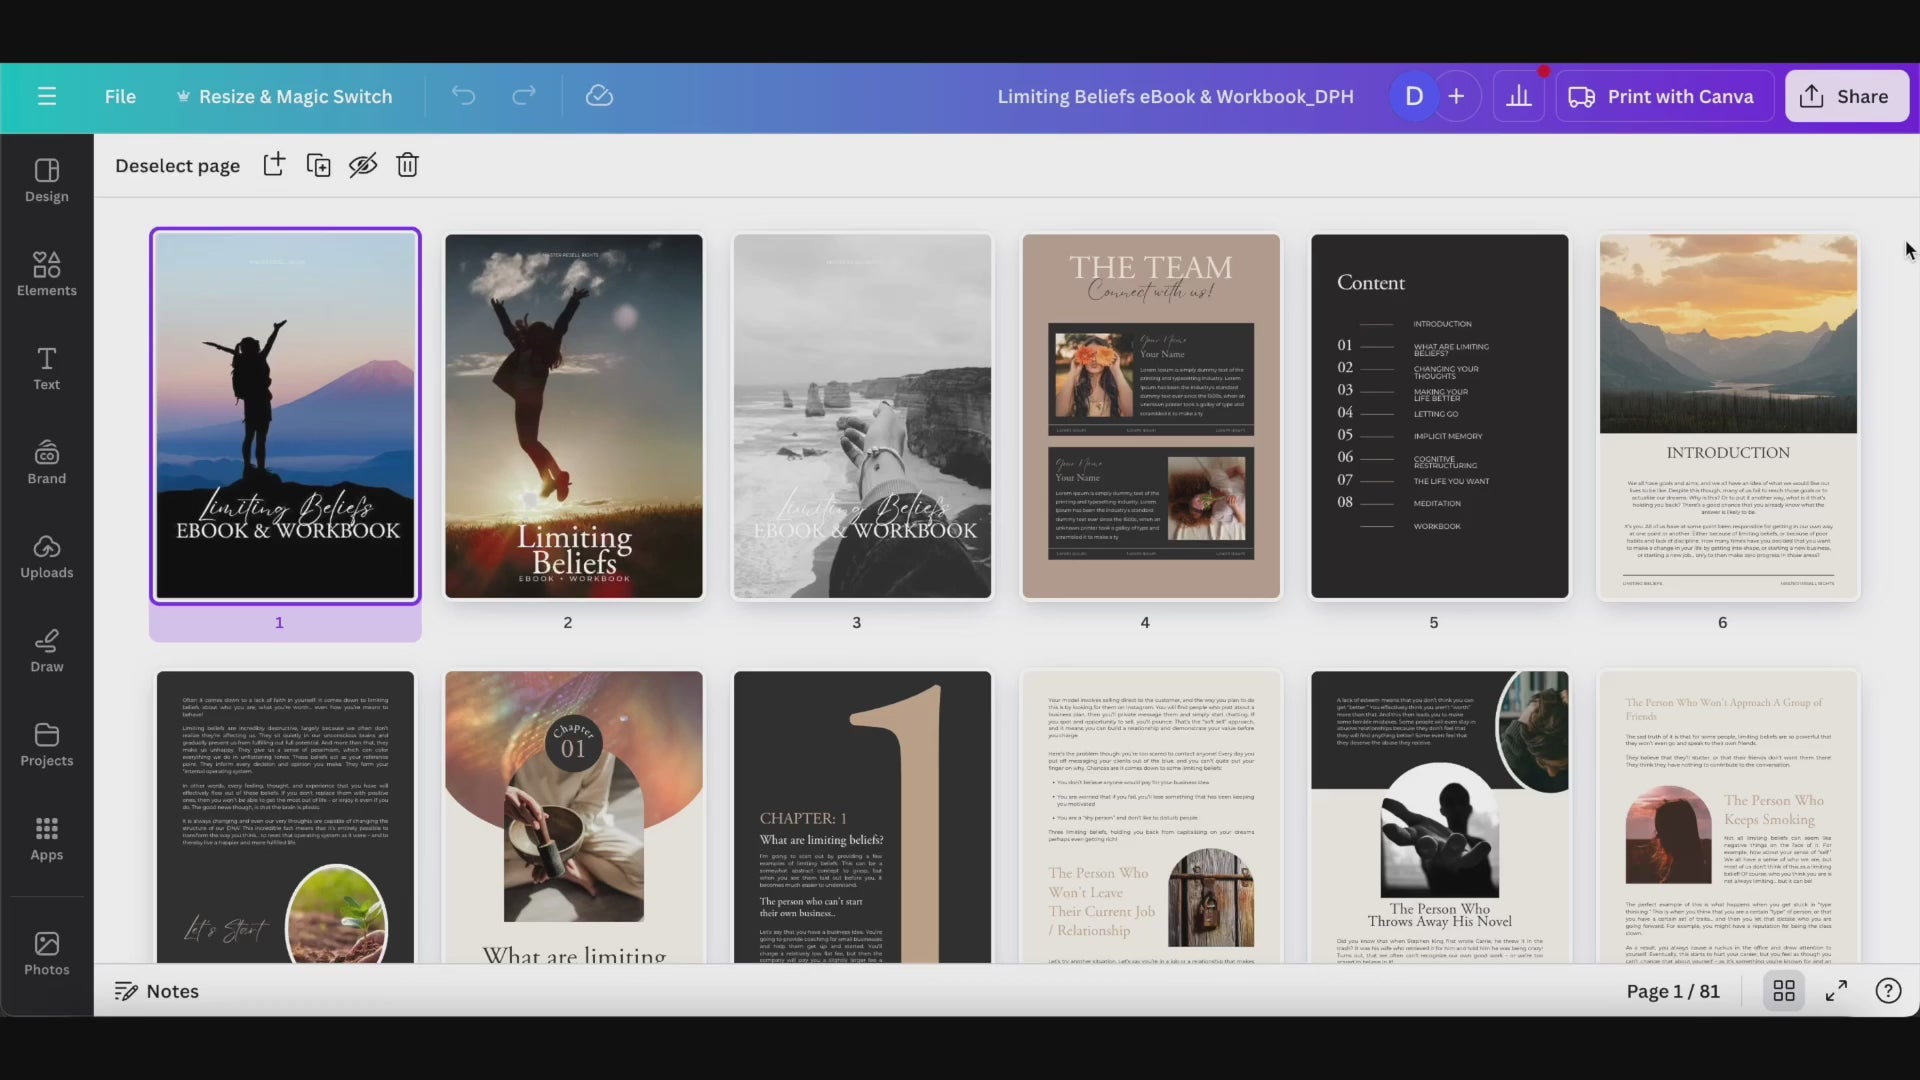Click the redo arrow
Image resolution: width=1920 pixels, height=1080 pixels.
tap(524, 96)
